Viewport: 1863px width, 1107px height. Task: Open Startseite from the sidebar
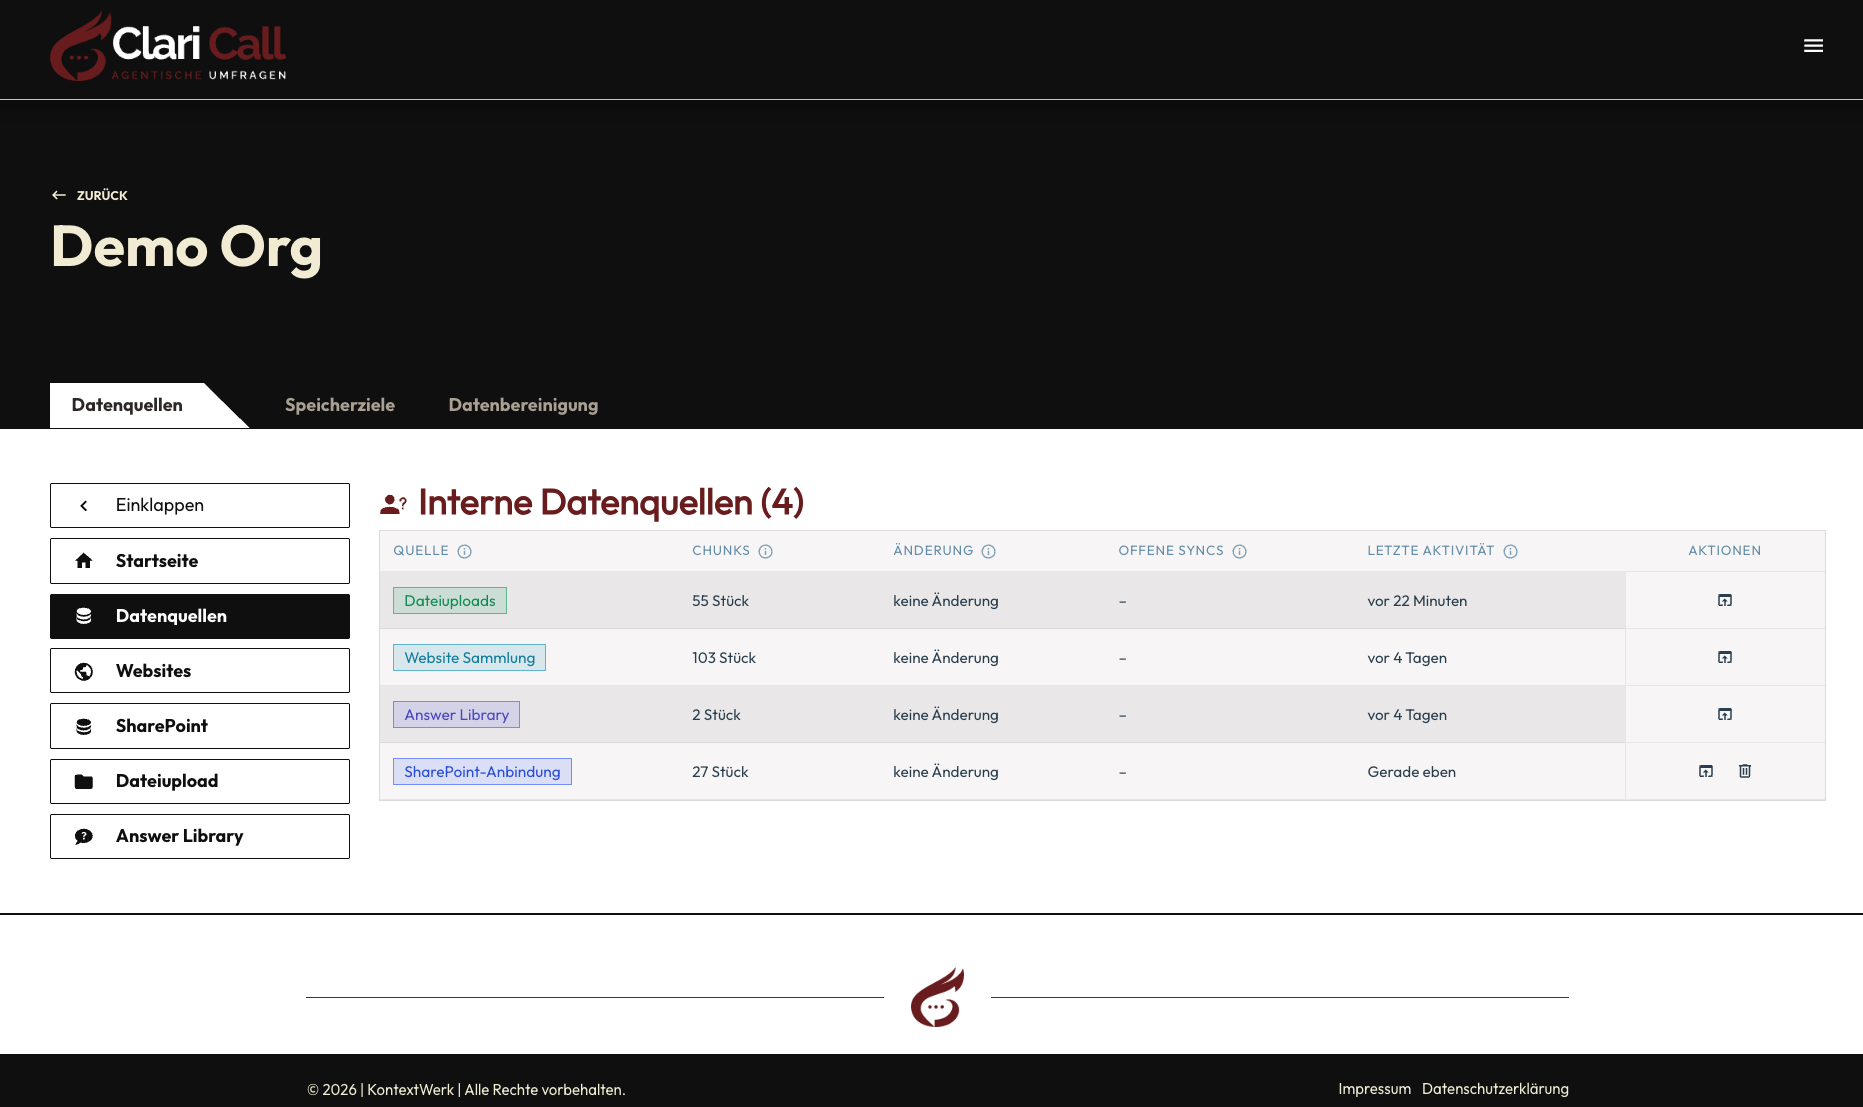[x=200, y=561]
